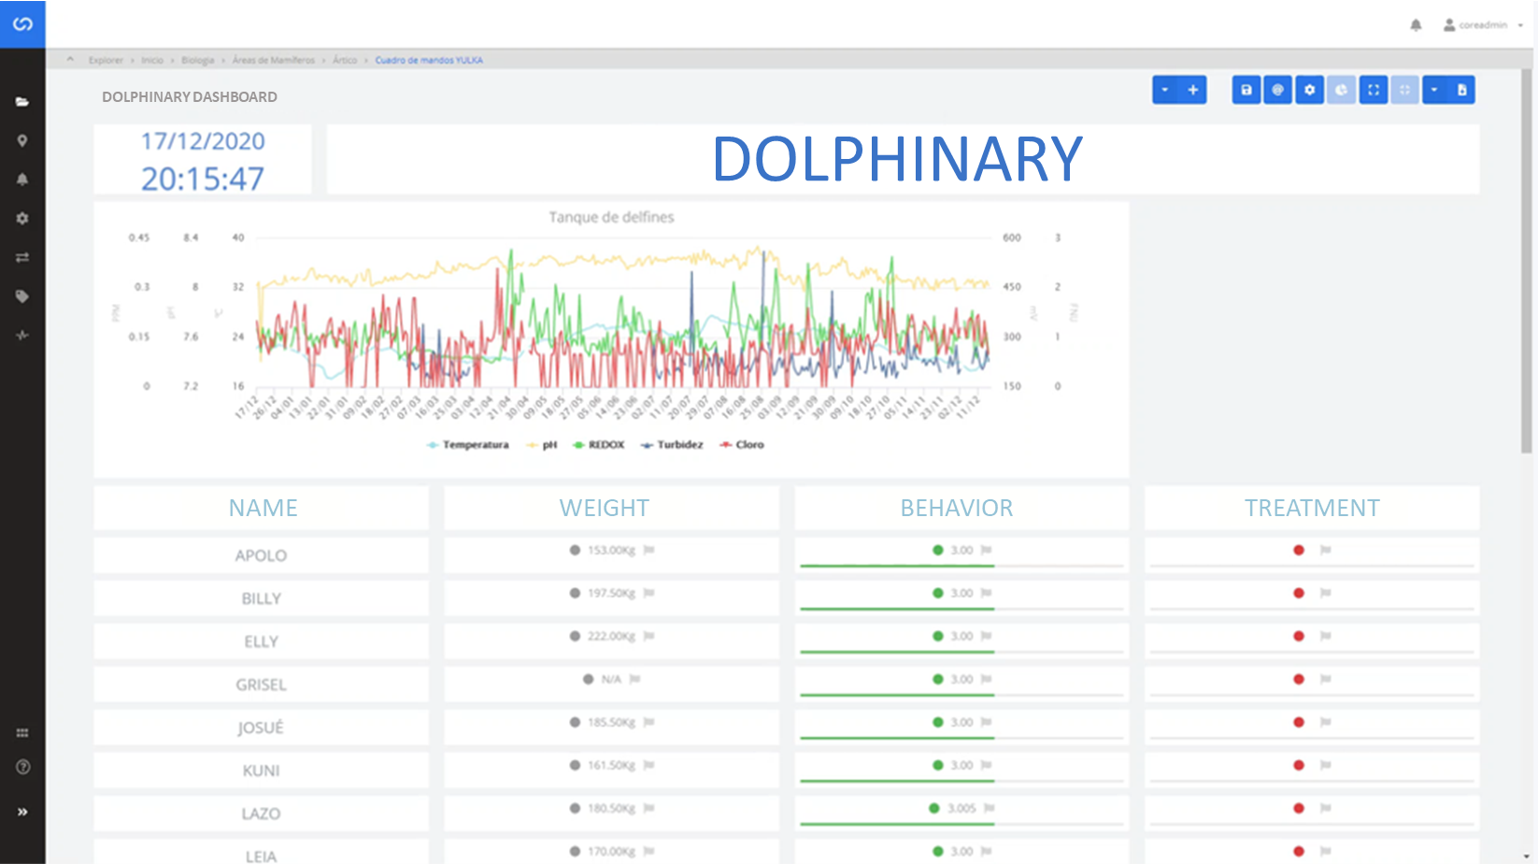Click the transfer arrows sidebar icon
This screenshot has width=1538, height=864.
tap(22, 258)
